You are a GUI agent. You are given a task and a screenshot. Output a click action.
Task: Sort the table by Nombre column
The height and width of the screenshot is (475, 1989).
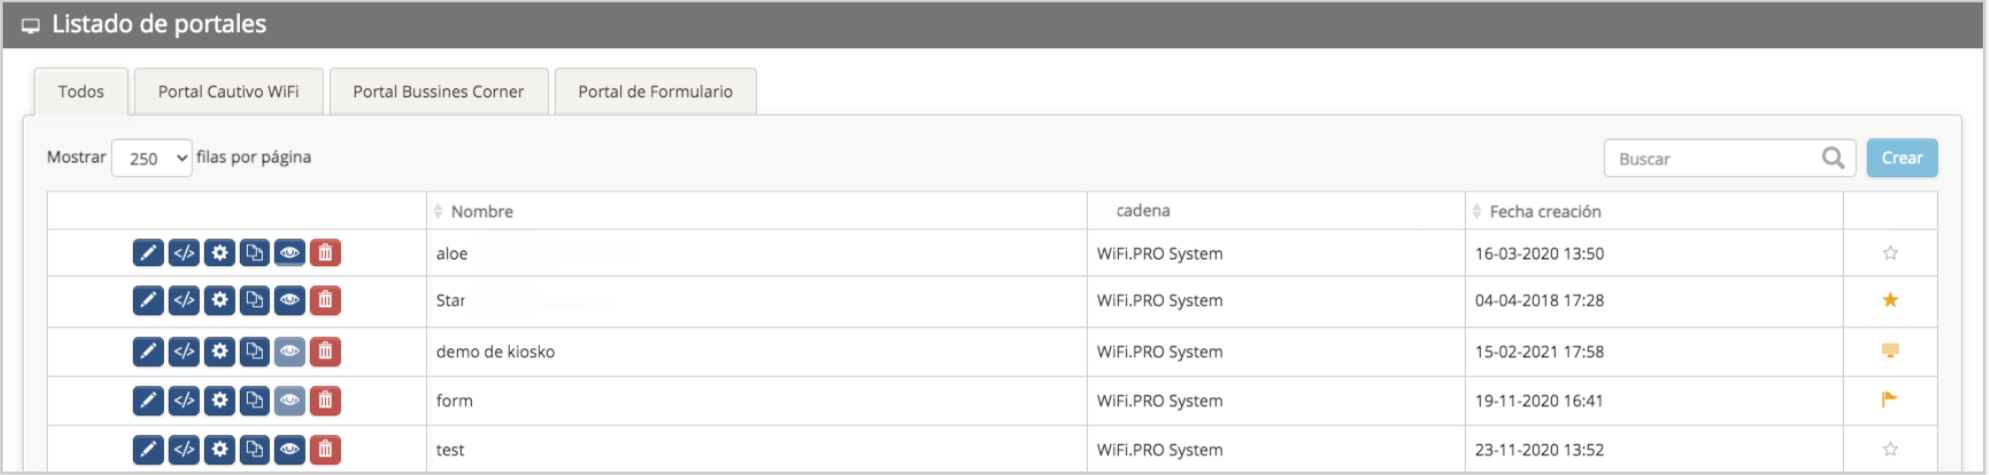click(x=481, y=211)
